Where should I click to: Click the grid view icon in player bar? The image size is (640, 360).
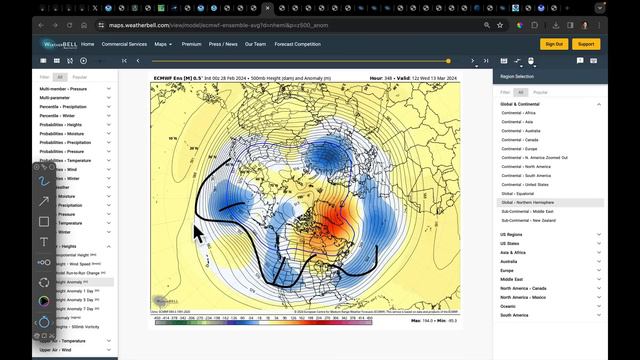tap(57, 61)
